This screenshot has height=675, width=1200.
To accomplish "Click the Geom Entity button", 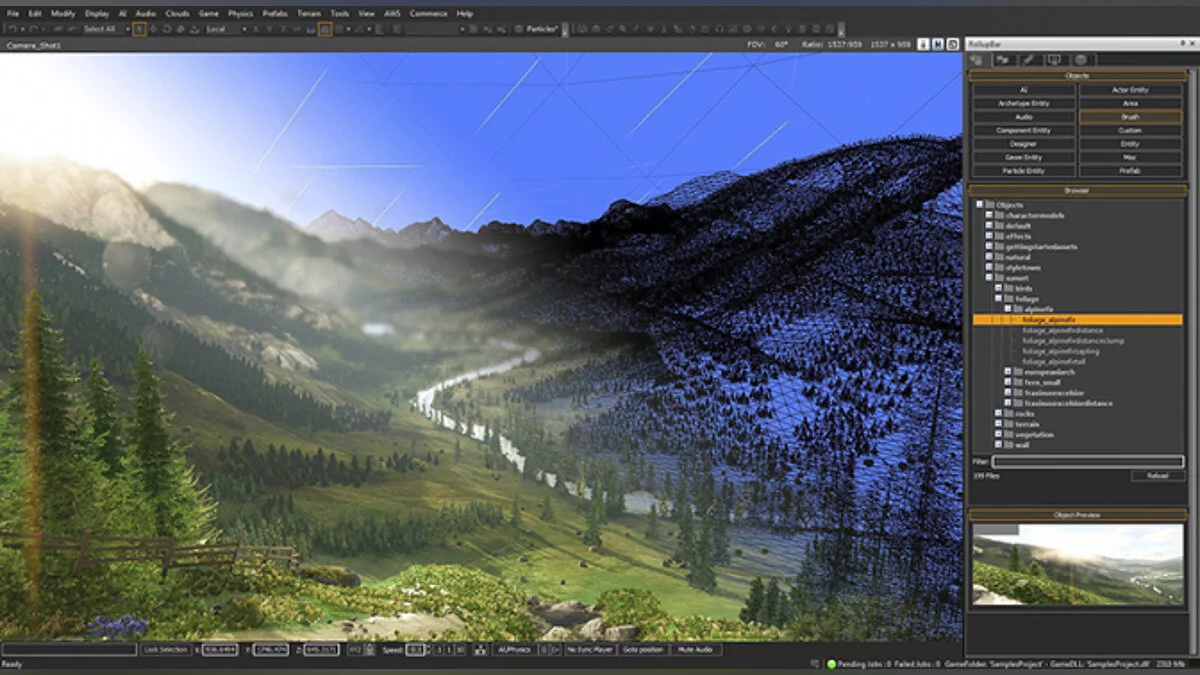I will click(1024, 157).
